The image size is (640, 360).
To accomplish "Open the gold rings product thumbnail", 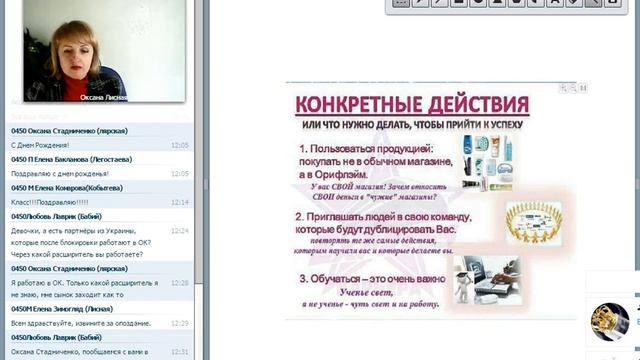I will (610, 322).
